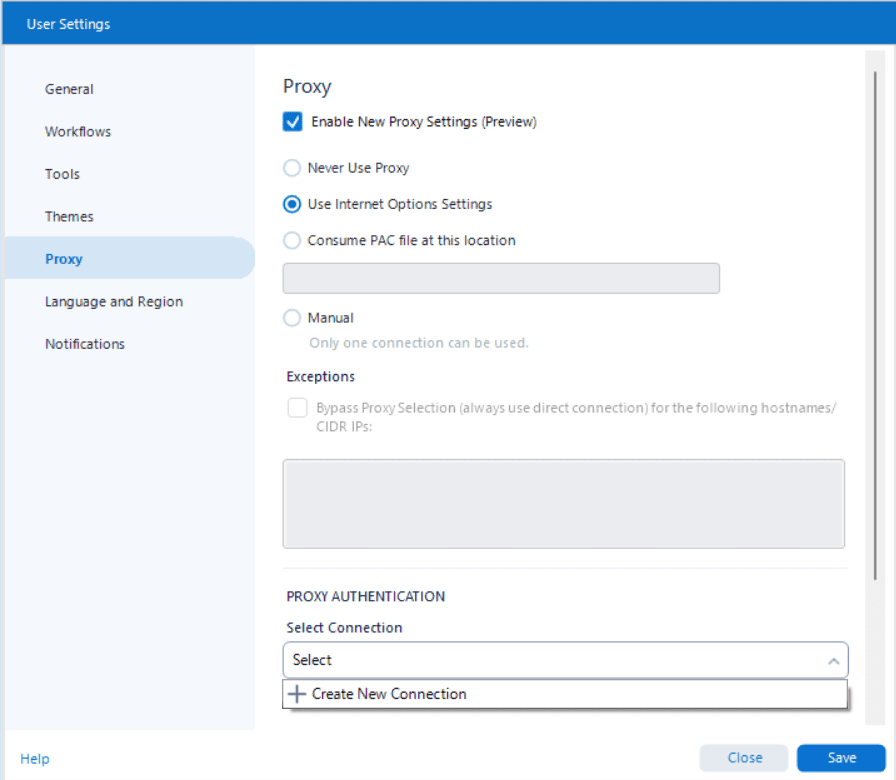
Task: Choose Consume PAC file at this location
Action: (292, 240)
